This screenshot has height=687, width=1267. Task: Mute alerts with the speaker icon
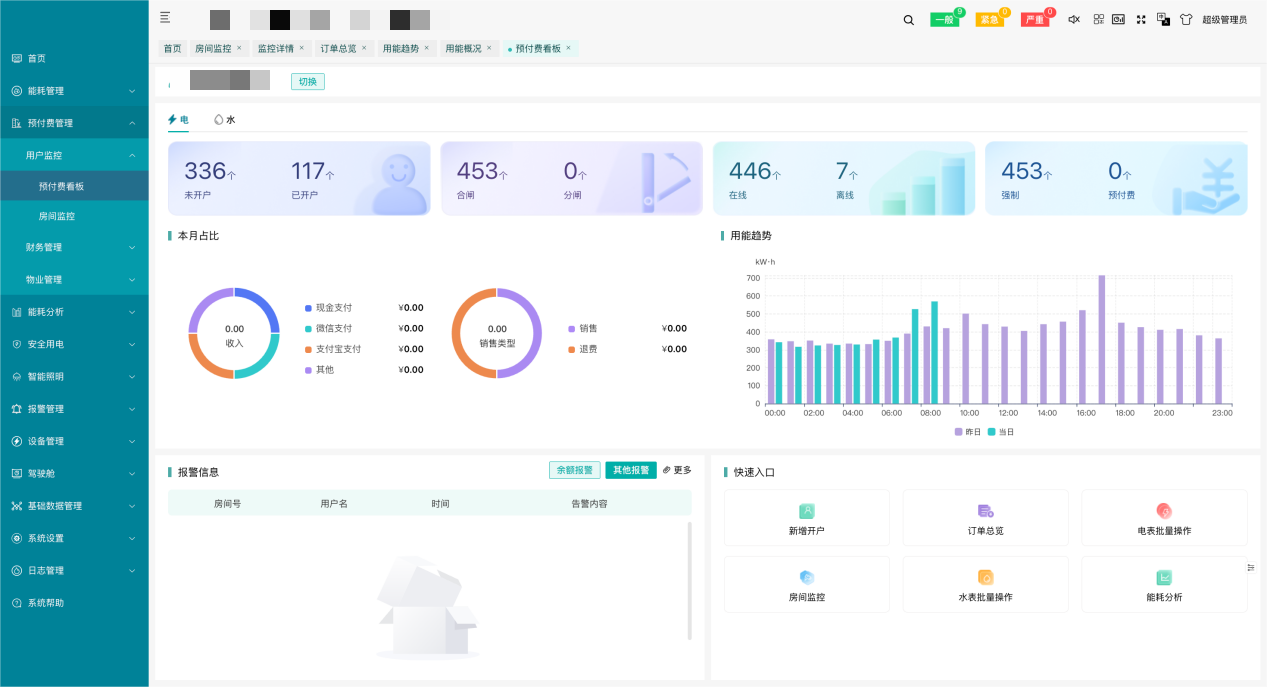pyautogui.click(x=1072, y=19)
